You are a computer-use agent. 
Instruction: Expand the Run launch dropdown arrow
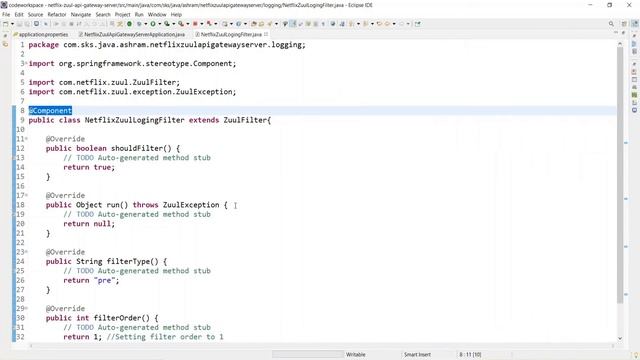160,24
